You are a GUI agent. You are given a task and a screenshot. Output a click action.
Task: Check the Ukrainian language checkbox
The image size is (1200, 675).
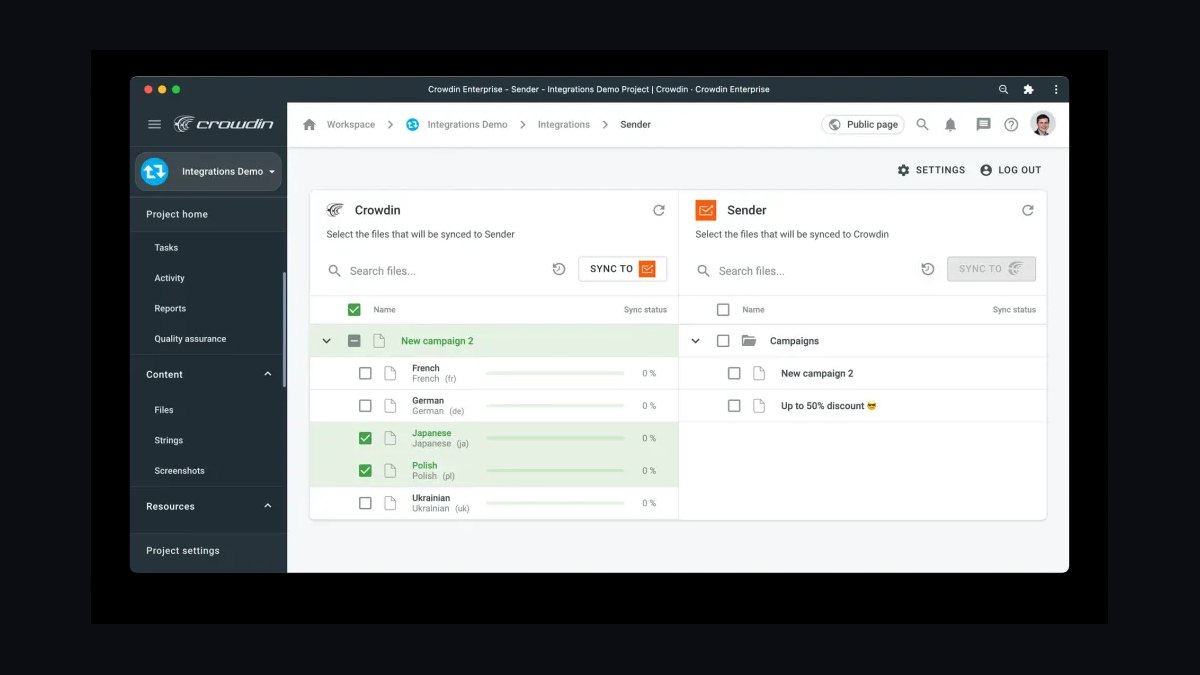pyautogui.click(x=365, y=503)
